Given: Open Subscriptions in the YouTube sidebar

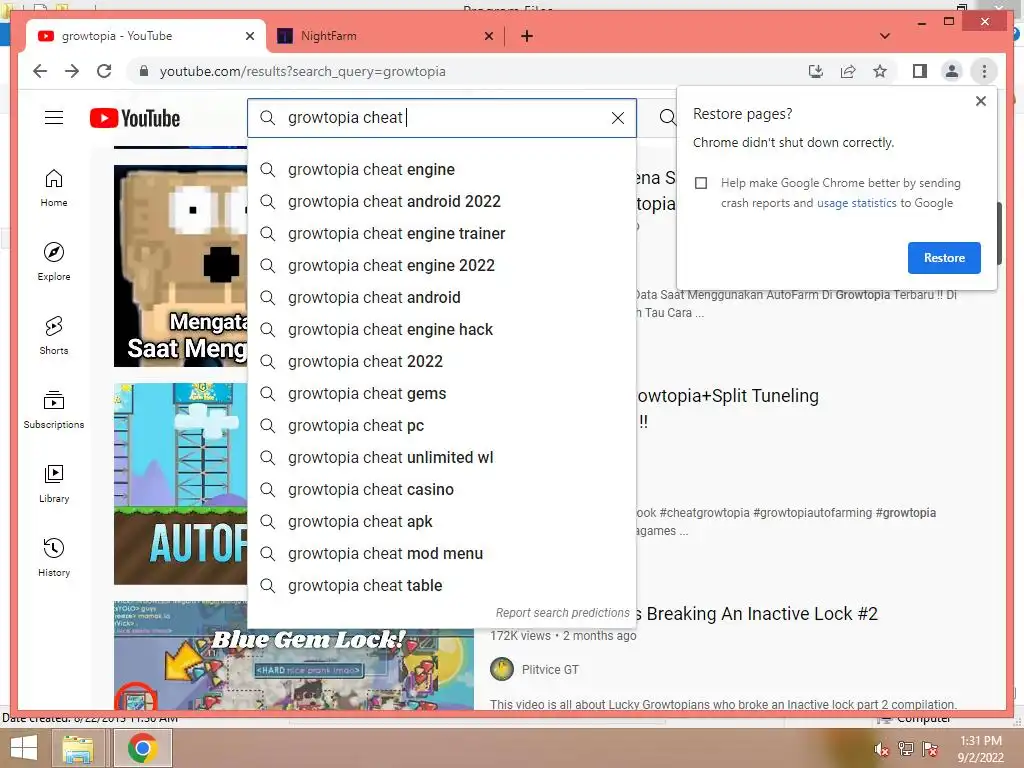Looking at the screenshot, I should pos(54,409).
